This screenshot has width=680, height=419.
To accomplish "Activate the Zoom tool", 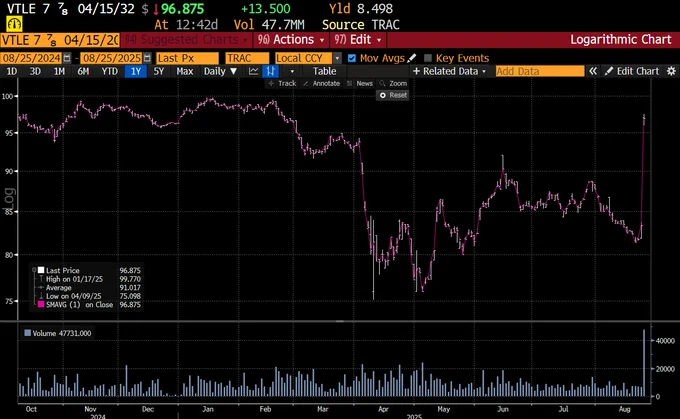I will click(x=393, y=83).
